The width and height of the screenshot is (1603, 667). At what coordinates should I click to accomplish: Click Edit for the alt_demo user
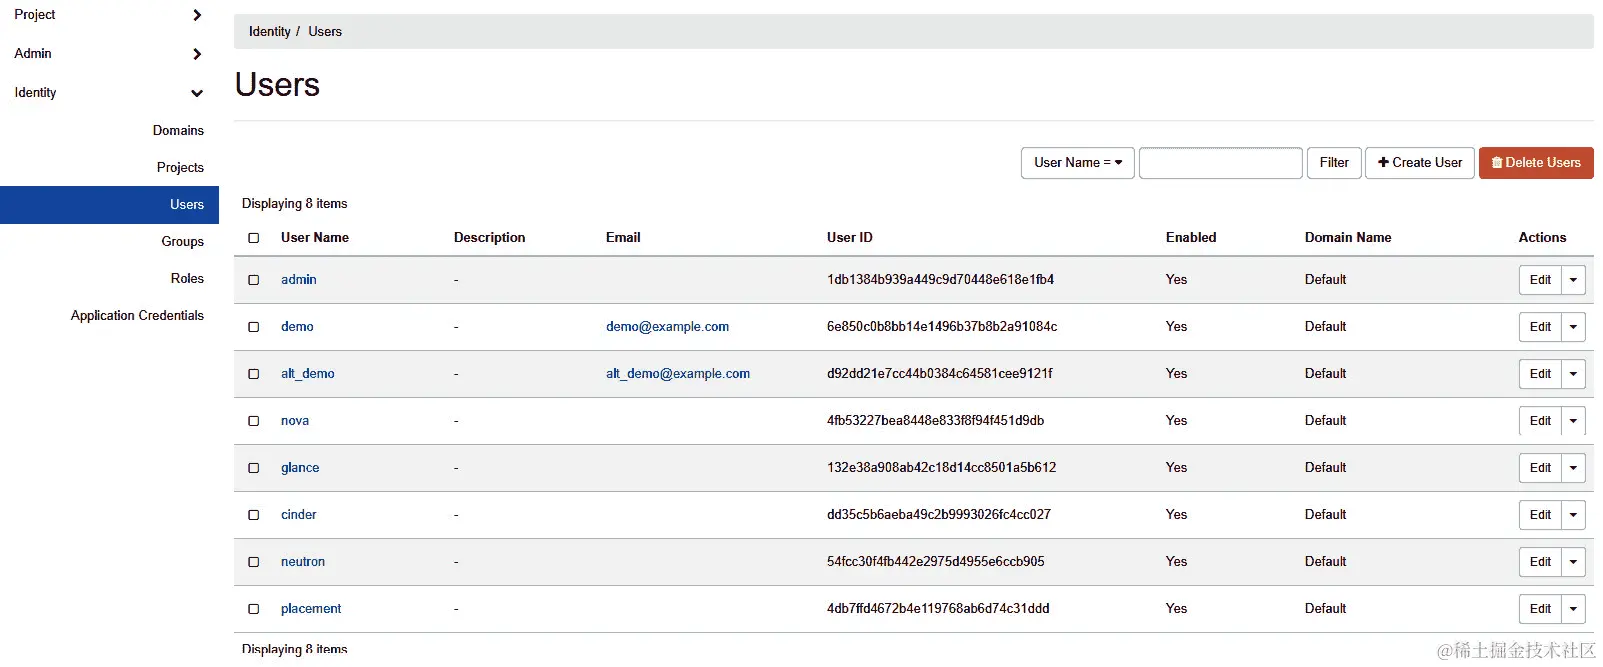click(x=1540, y=374)
